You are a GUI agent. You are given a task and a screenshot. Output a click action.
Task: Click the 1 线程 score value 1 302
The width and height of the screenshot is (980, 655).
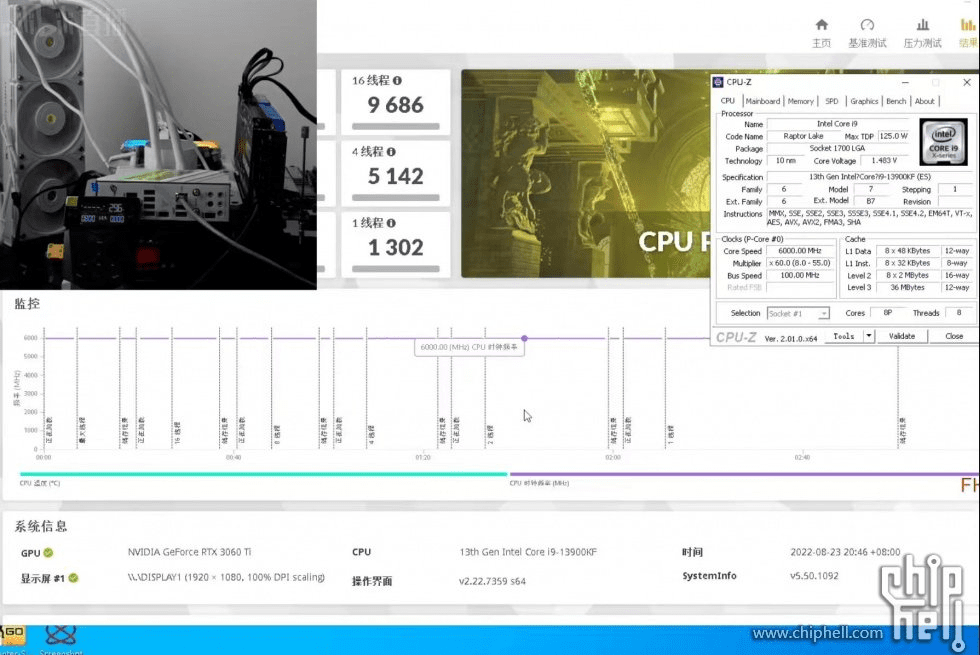[x=396, y=248]
